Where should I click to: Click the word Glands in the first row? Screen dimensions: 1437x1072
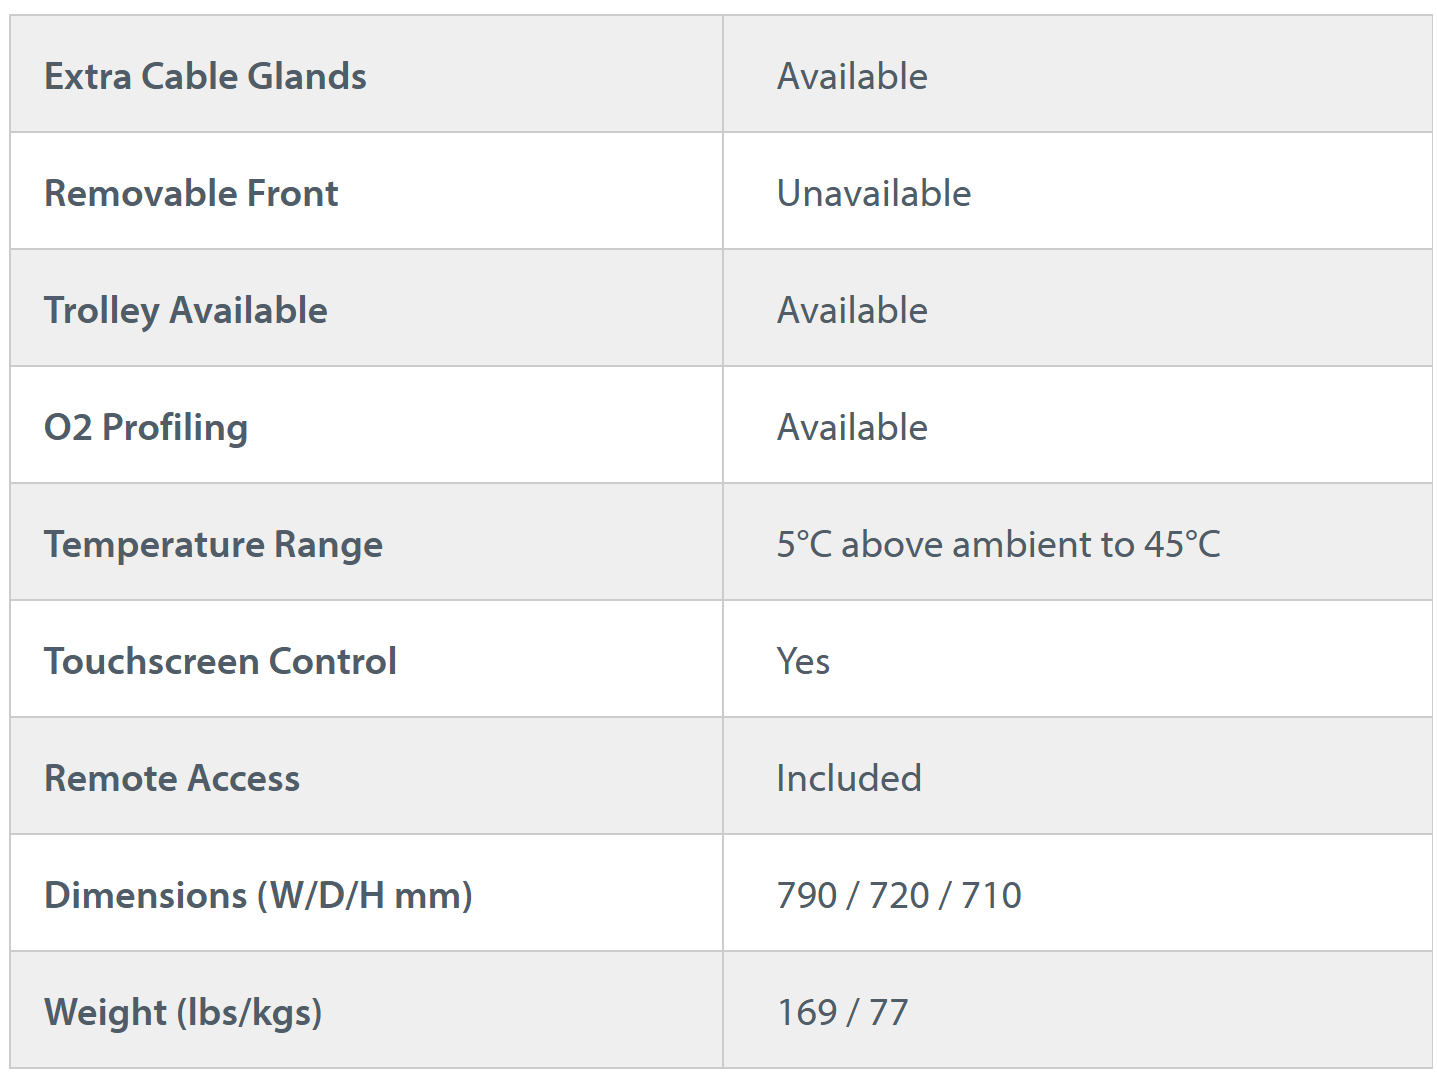point(307,77)
